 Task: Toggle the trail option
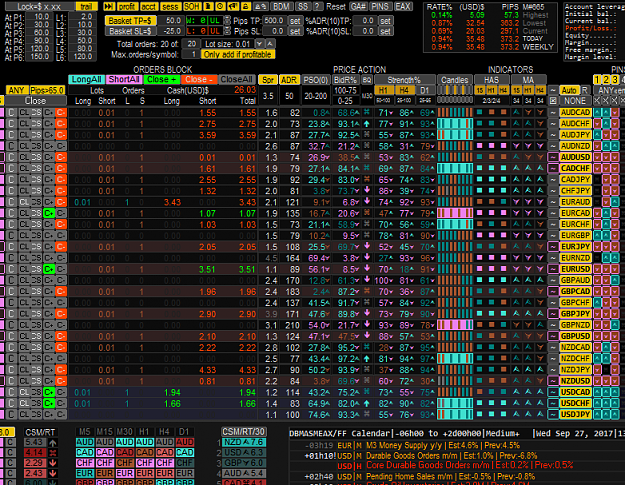click(86, 6)
